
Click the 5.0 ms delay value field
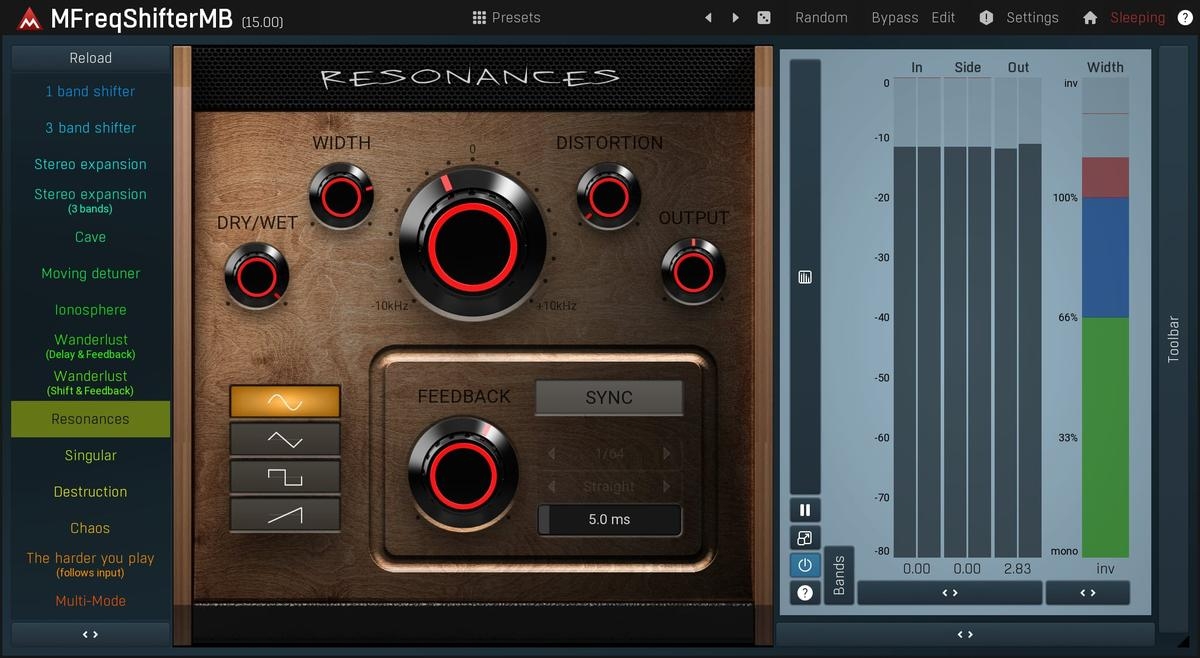tap(609, 520)
